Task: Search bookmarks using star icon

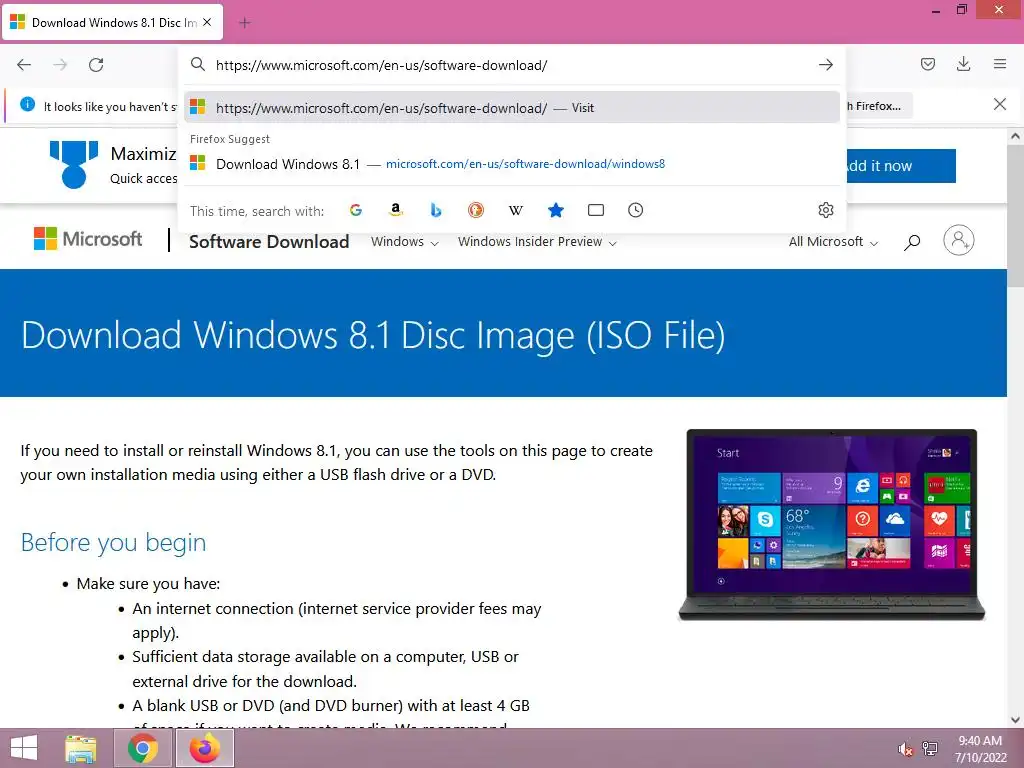Action: click(x=556, y=210)
